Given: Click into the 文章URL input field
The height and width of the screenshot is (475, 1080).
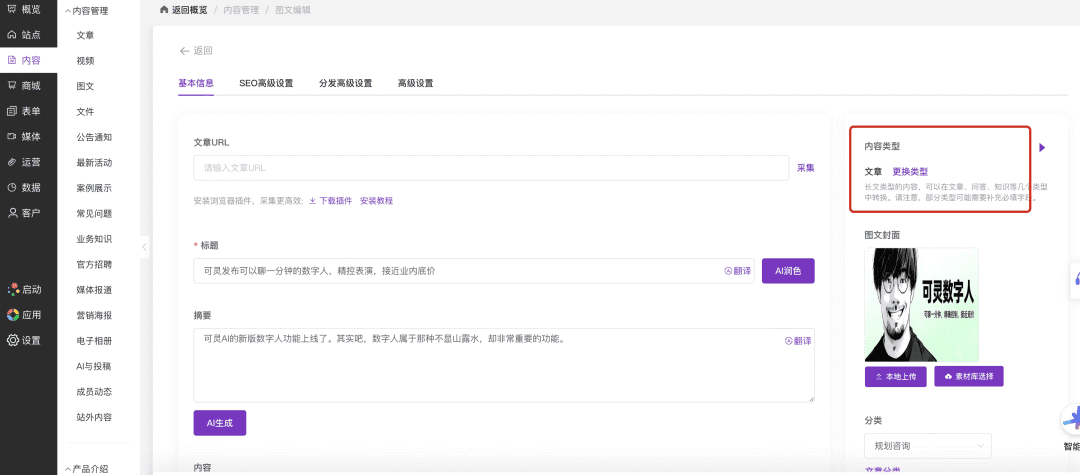Looking at the screenshot, I should tap(491, 168).
